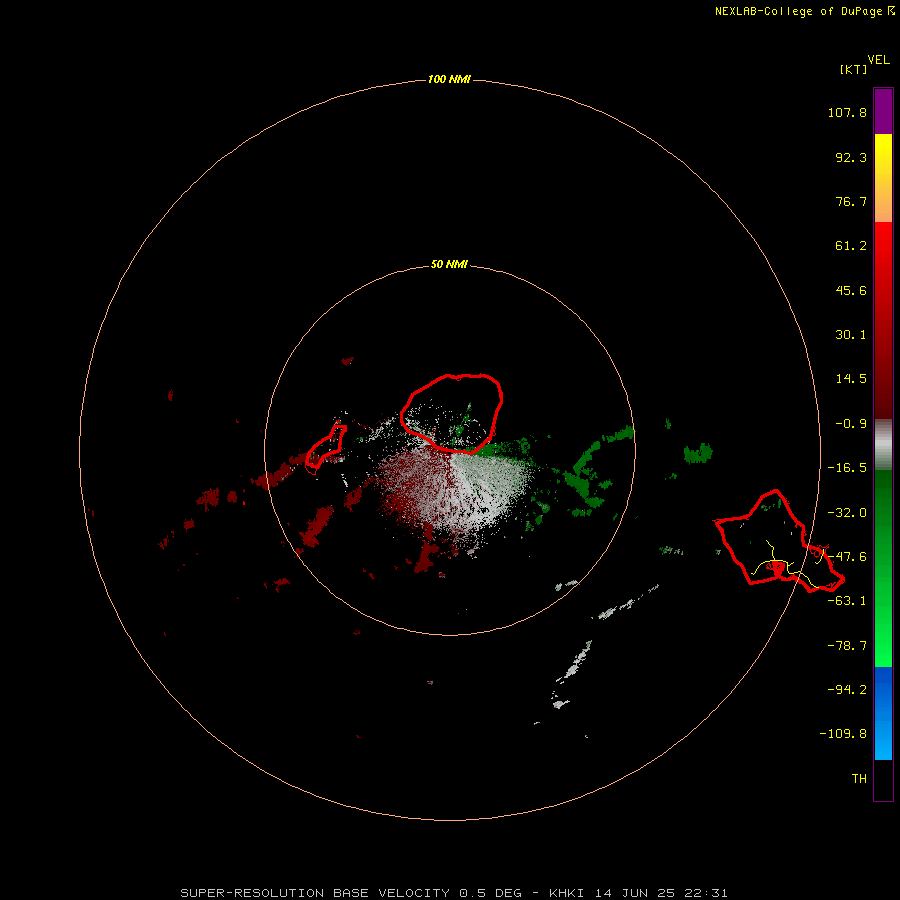
Task: Click the 107.8 value on the velocity scale
Action: click(847, 112)
